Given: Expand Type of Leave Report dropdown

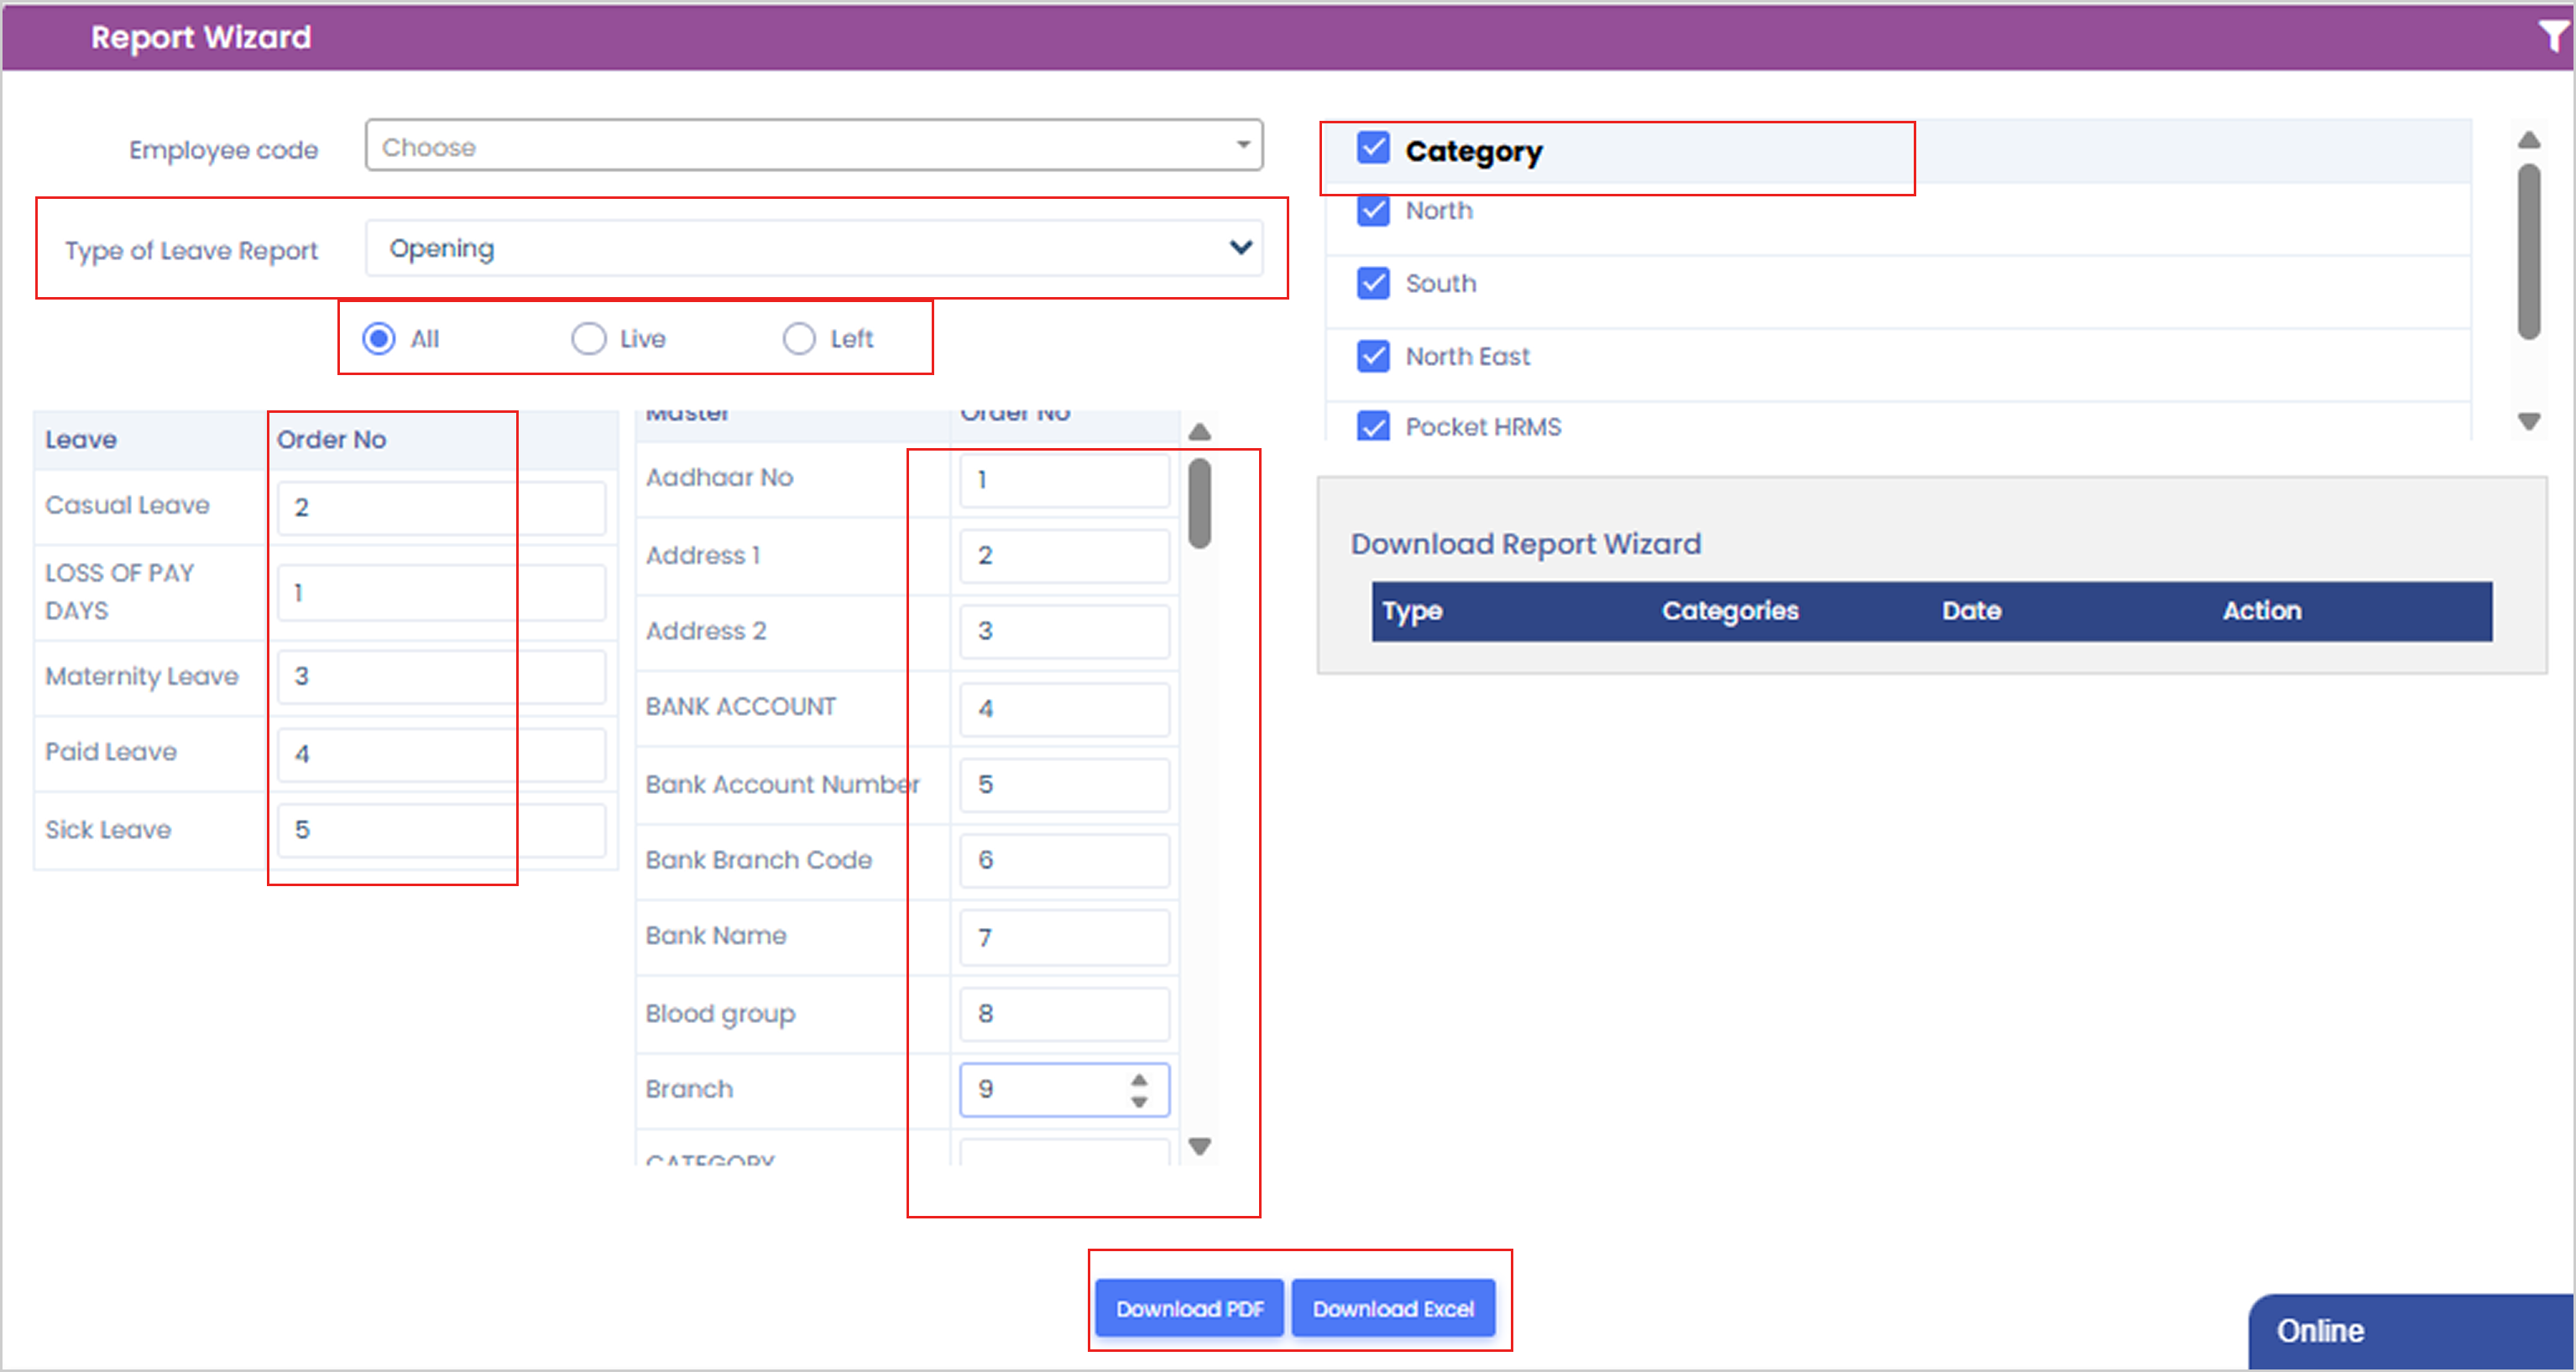Looking at the screenshot, I should (x=813, y=248).
